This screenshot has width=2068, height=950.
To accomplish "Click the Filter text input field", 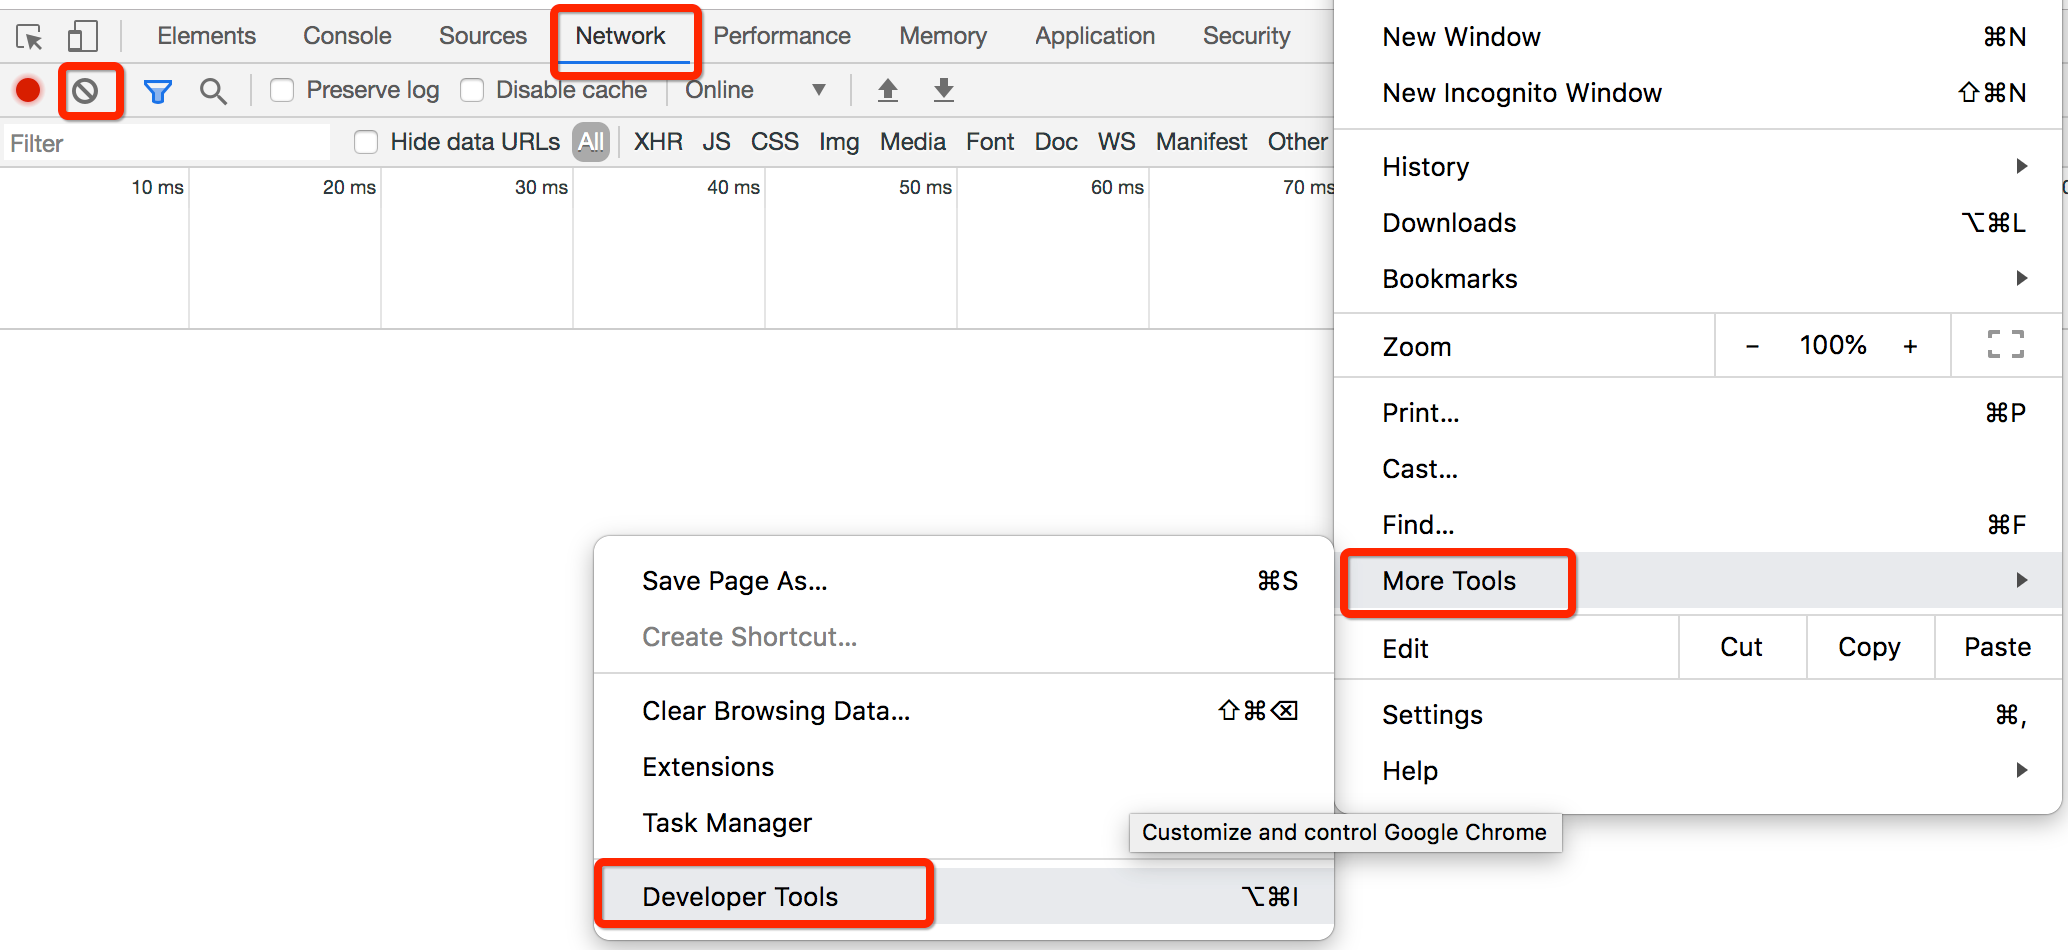I will pos(166,143).
